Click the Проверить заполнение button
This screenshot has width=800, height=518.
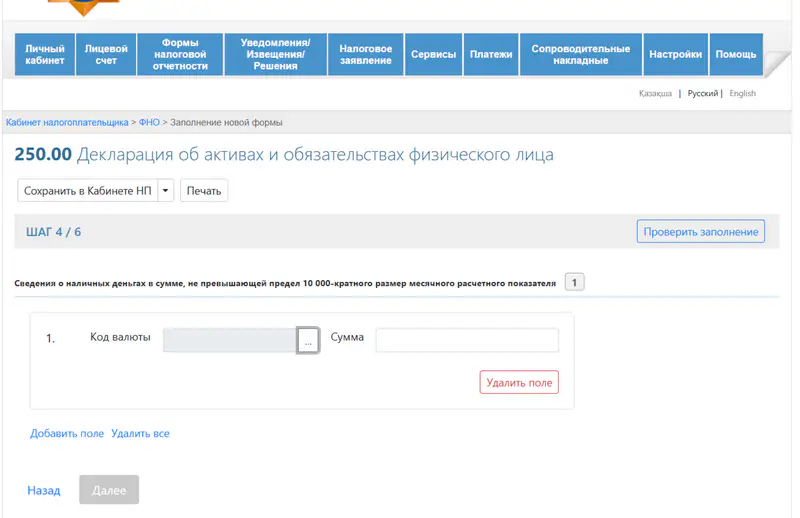pyautogui.click(x=700, y=232)
